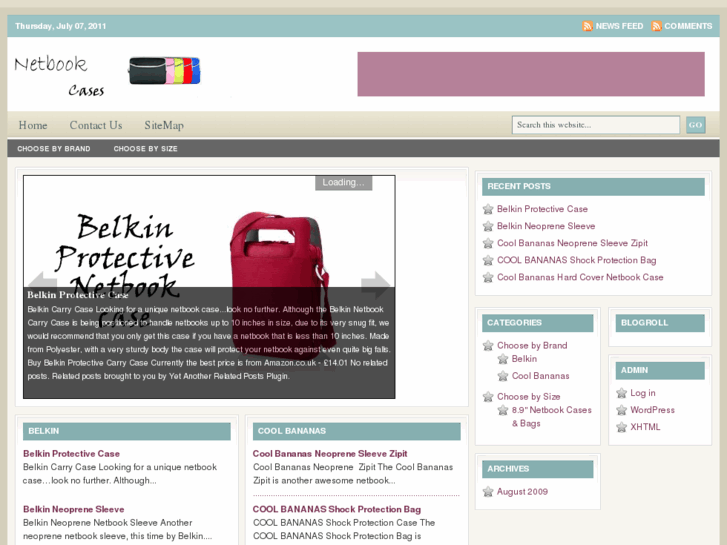Click the COMMENTS feed link
727x545 pixels.
pyautogui.click(x=688, y=26)
